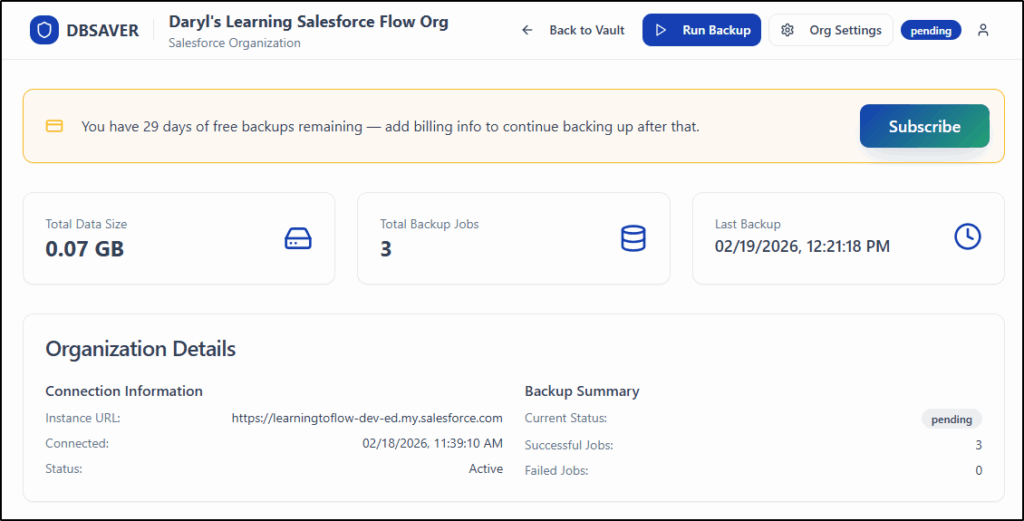Click the Total Backup Jobs card

point(513,238)
